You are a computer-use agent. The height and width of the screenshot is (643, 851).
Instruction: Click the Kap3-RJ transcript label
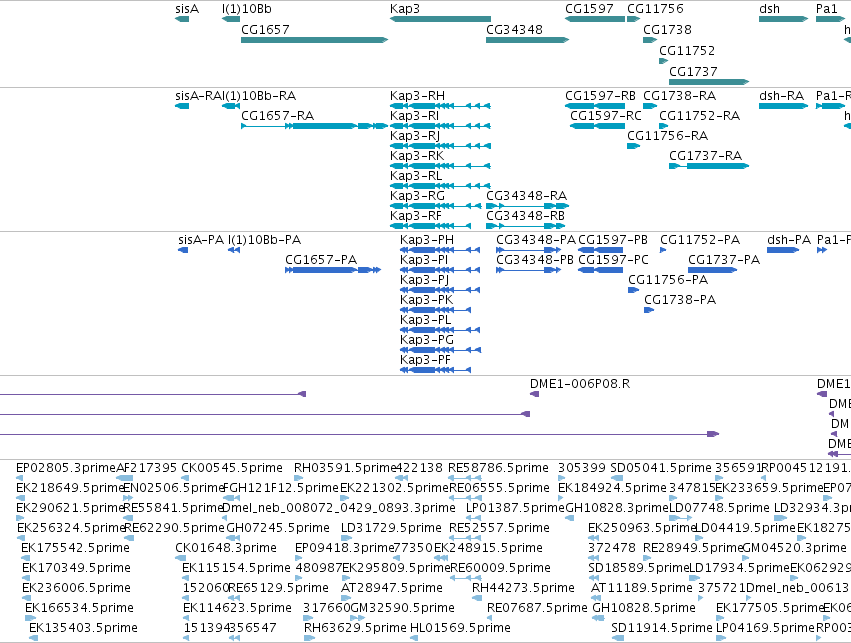(415, 136)
